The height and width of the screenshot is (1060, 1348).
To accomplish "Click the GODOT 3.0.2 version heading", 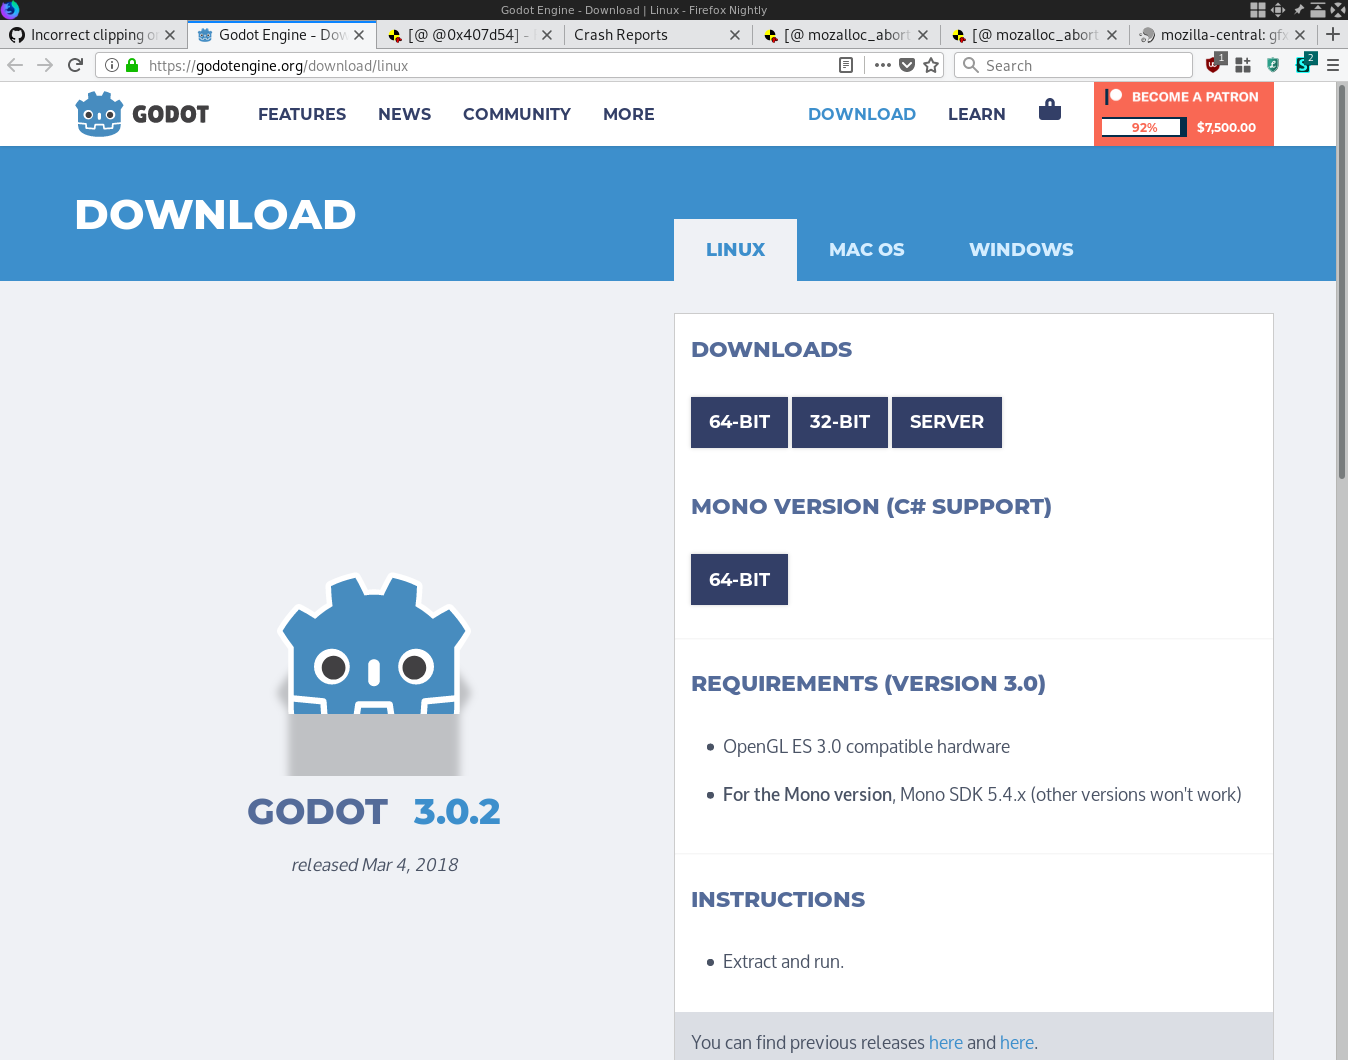I will click(374, 811).
